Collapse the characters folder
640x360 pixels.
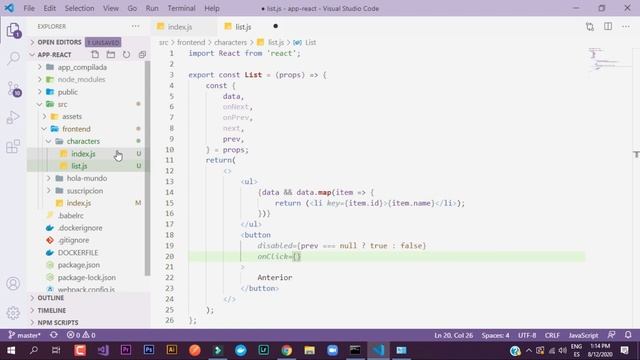point(83,141)
